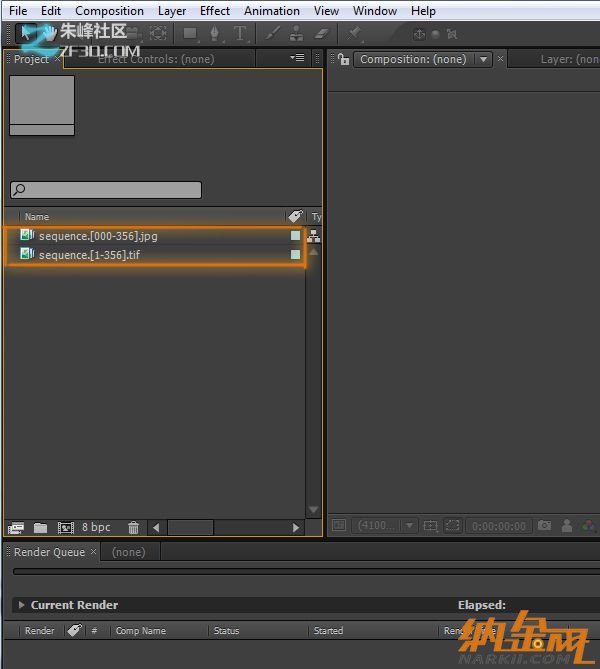Click the Interpret Footage icon
Image resolution: width=600 pixels, height=669 pixels.
(16, 527)
